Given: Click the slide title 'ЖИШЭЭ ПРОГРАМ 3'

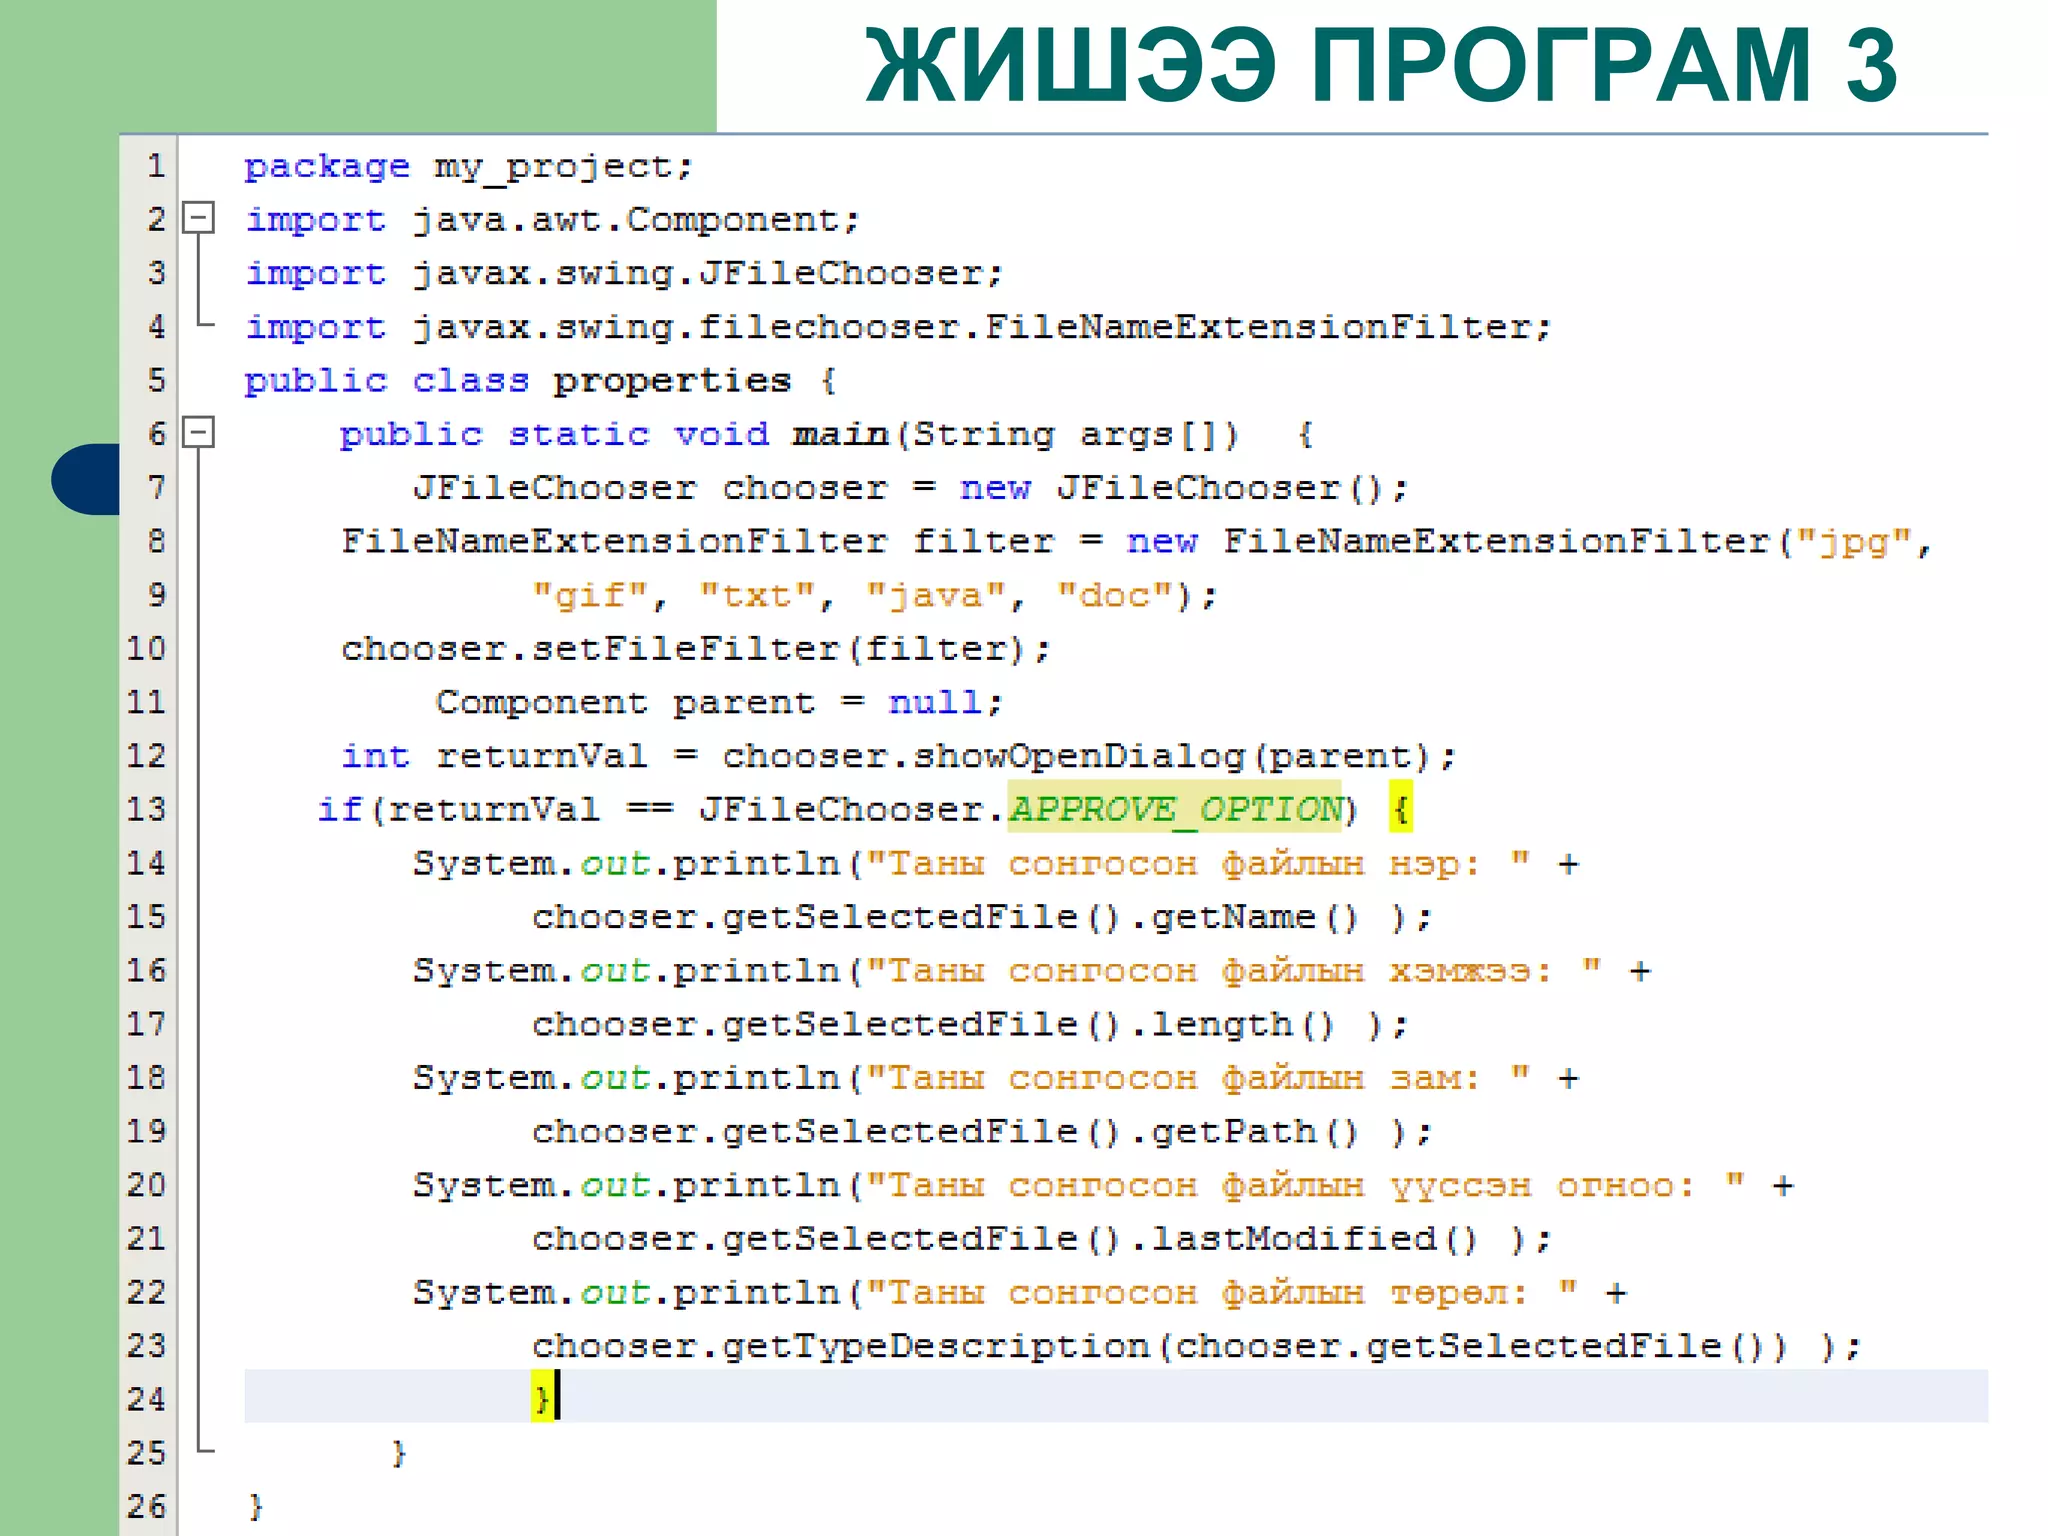Looking at the screenshot, I should pos(1381,65).
